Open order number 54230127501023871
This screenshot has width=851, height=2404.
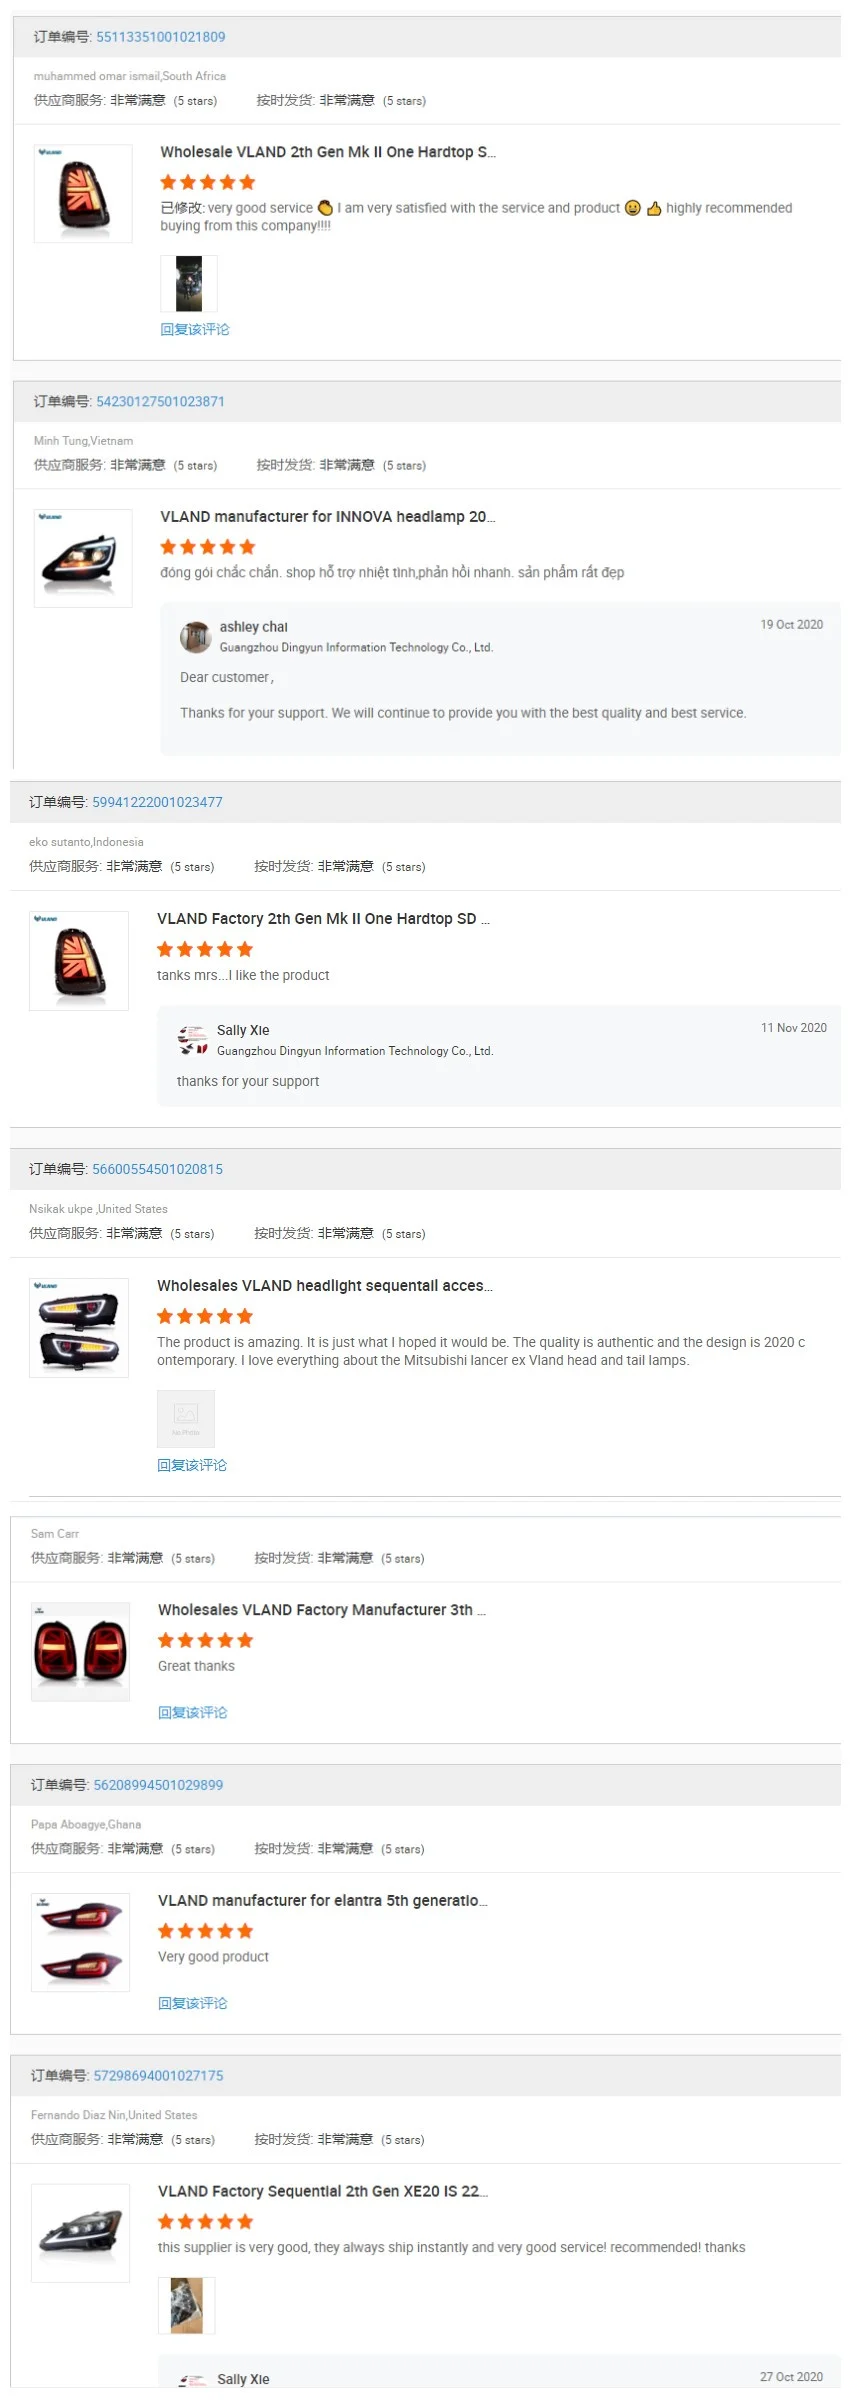[x=160, y=402]
